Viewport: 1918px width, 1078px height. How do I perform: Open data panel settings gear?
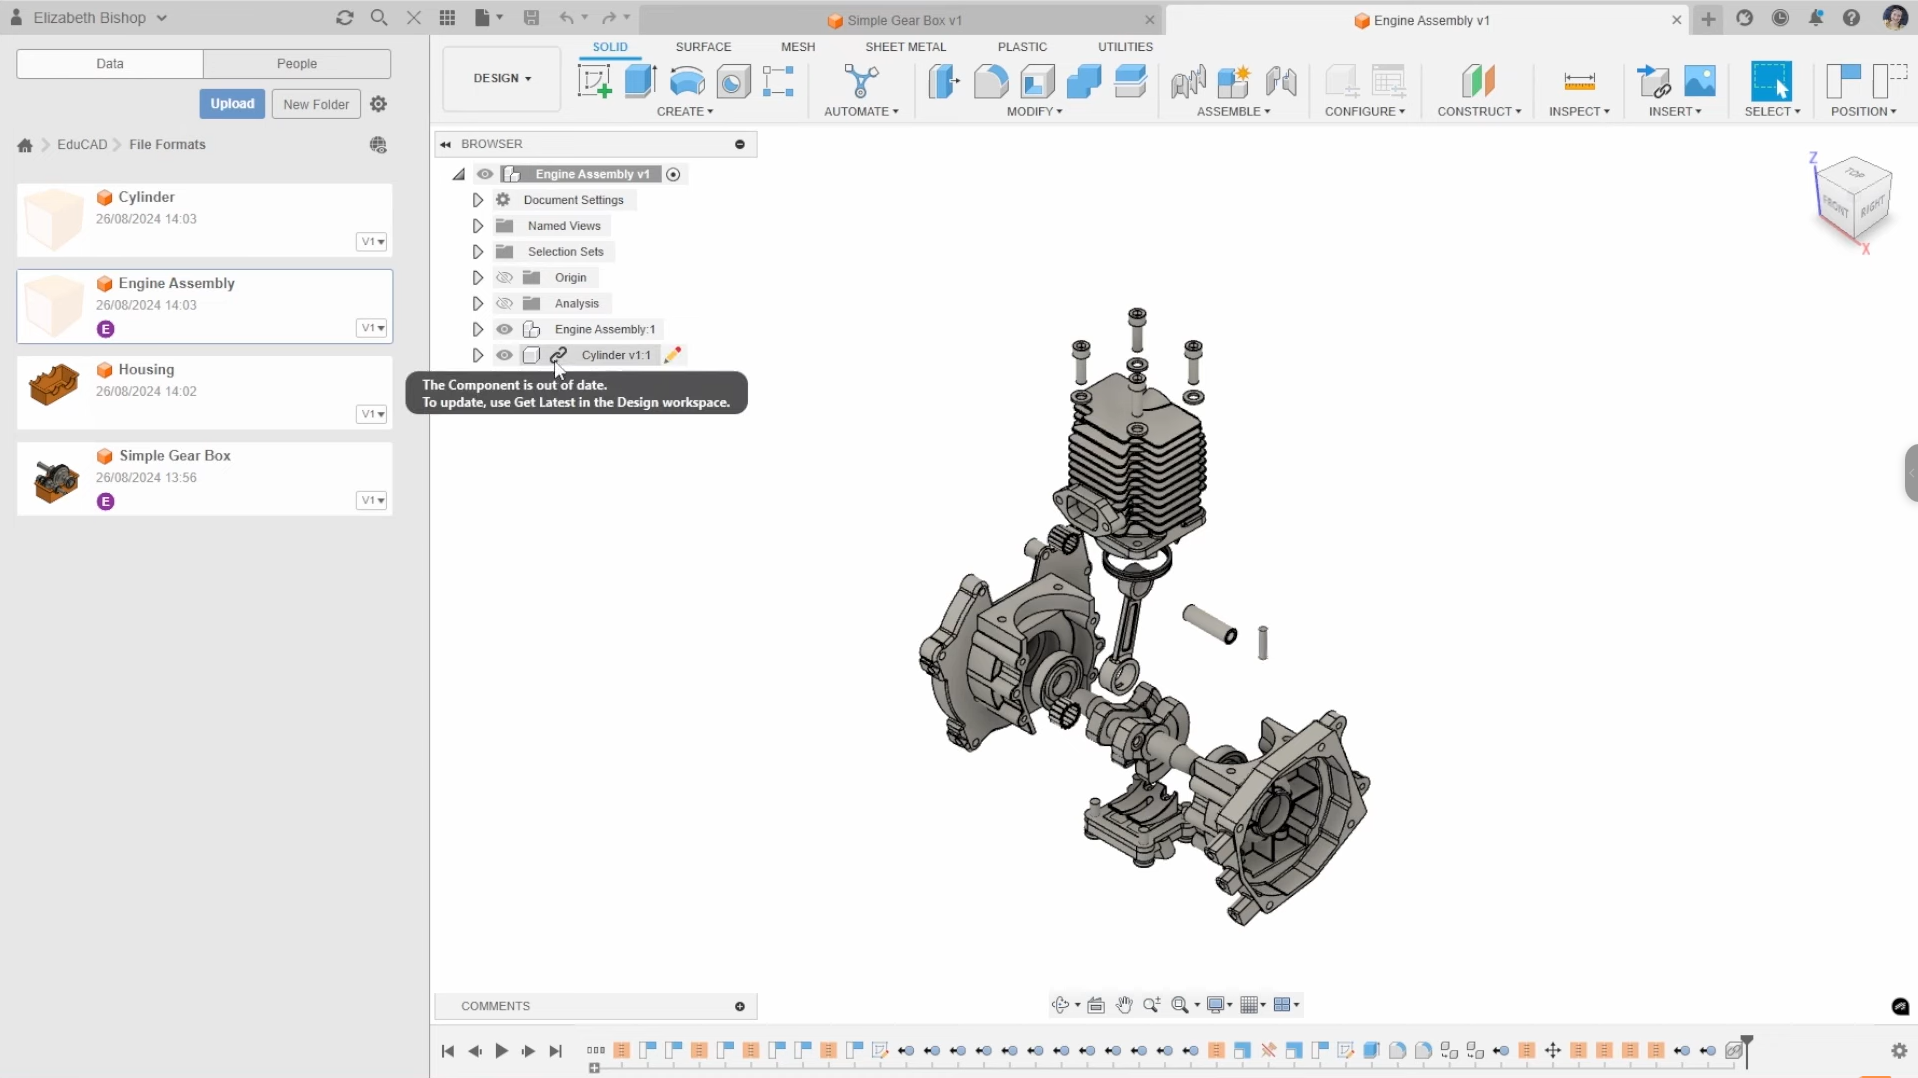tap(379, 104)
